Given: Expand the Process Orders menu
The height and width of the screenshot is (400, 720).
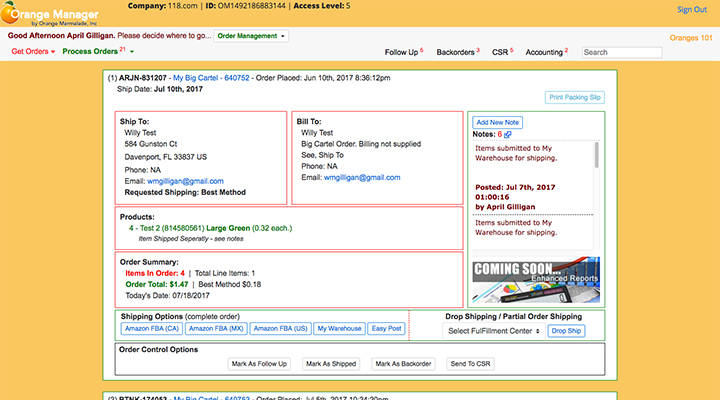Looking at the screenshot, I should (97, 52).
